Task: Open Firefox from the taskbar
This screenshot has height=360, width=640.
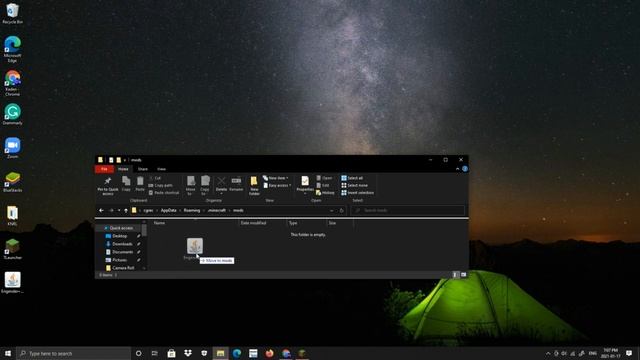Action: click(269, 353)
